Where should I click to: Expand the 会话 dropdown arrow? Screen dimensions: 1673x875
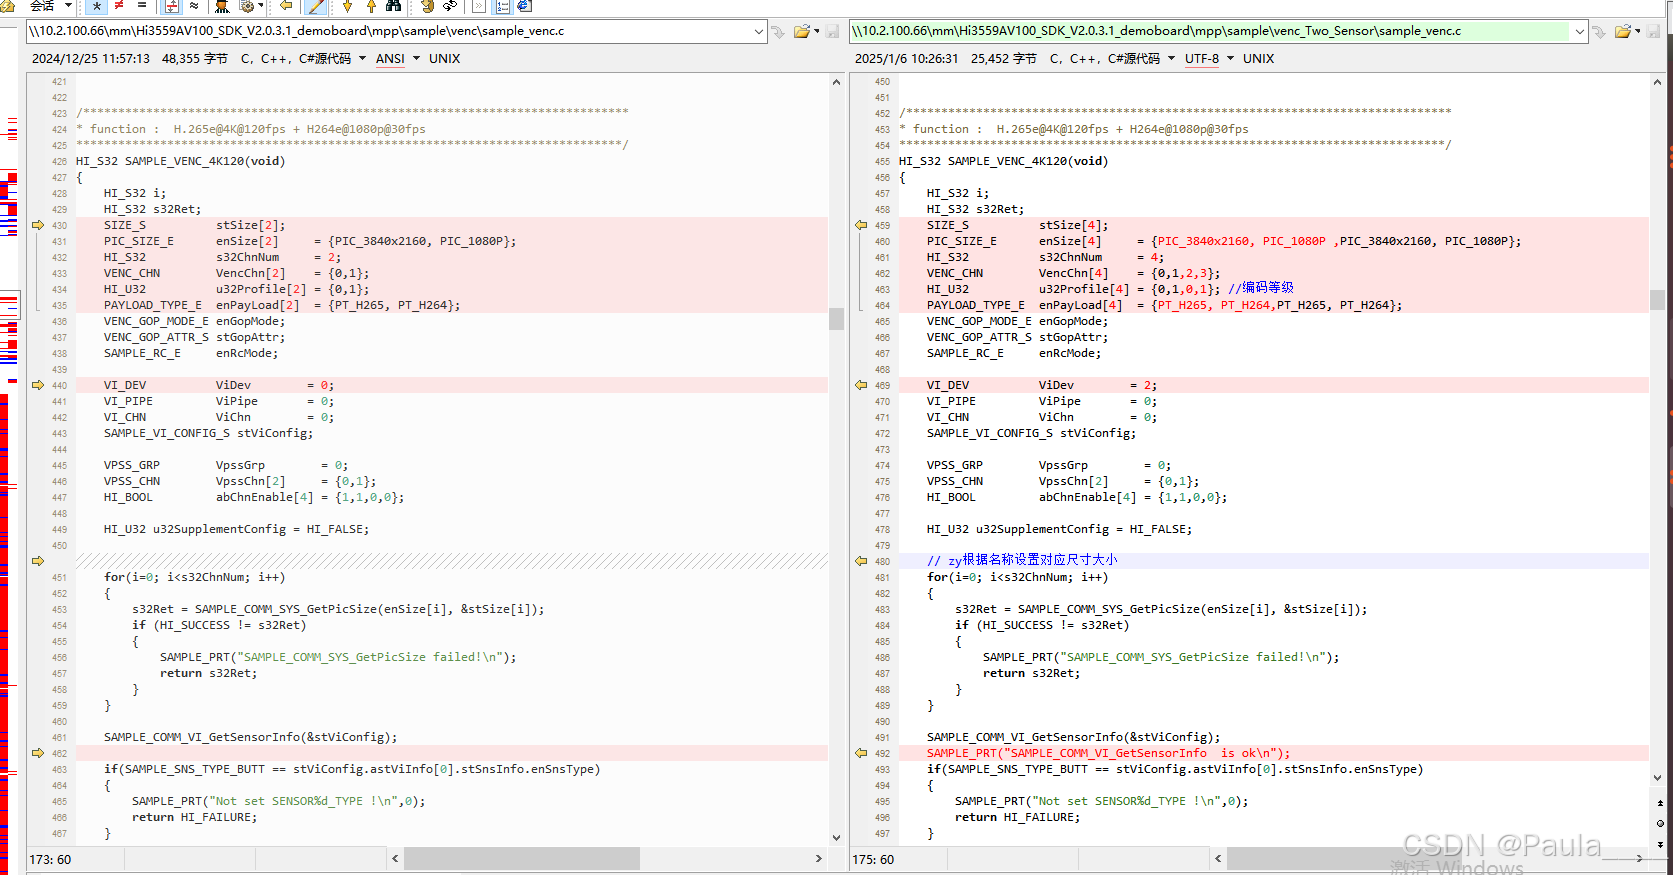(x=68, y=6)
